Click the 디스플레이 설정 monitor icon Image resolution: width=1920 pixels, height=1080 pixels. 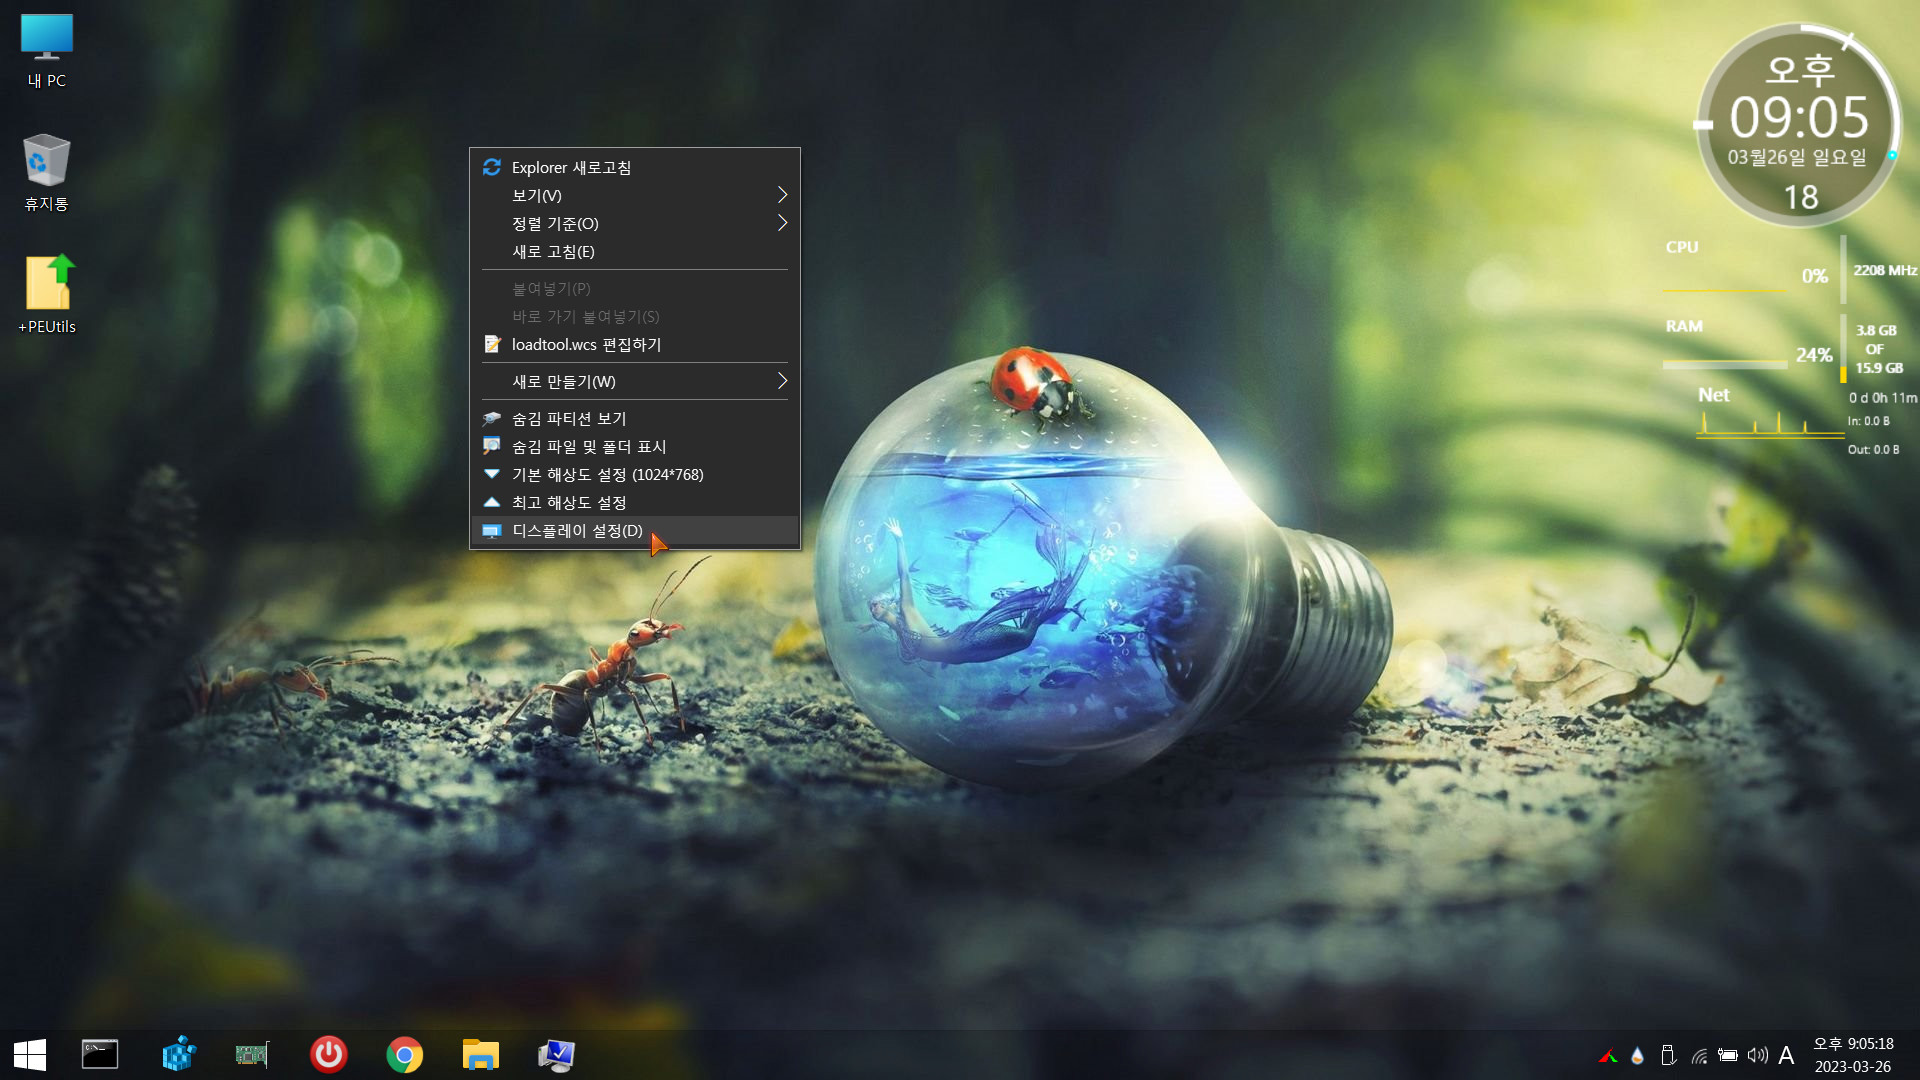(491, 530)
